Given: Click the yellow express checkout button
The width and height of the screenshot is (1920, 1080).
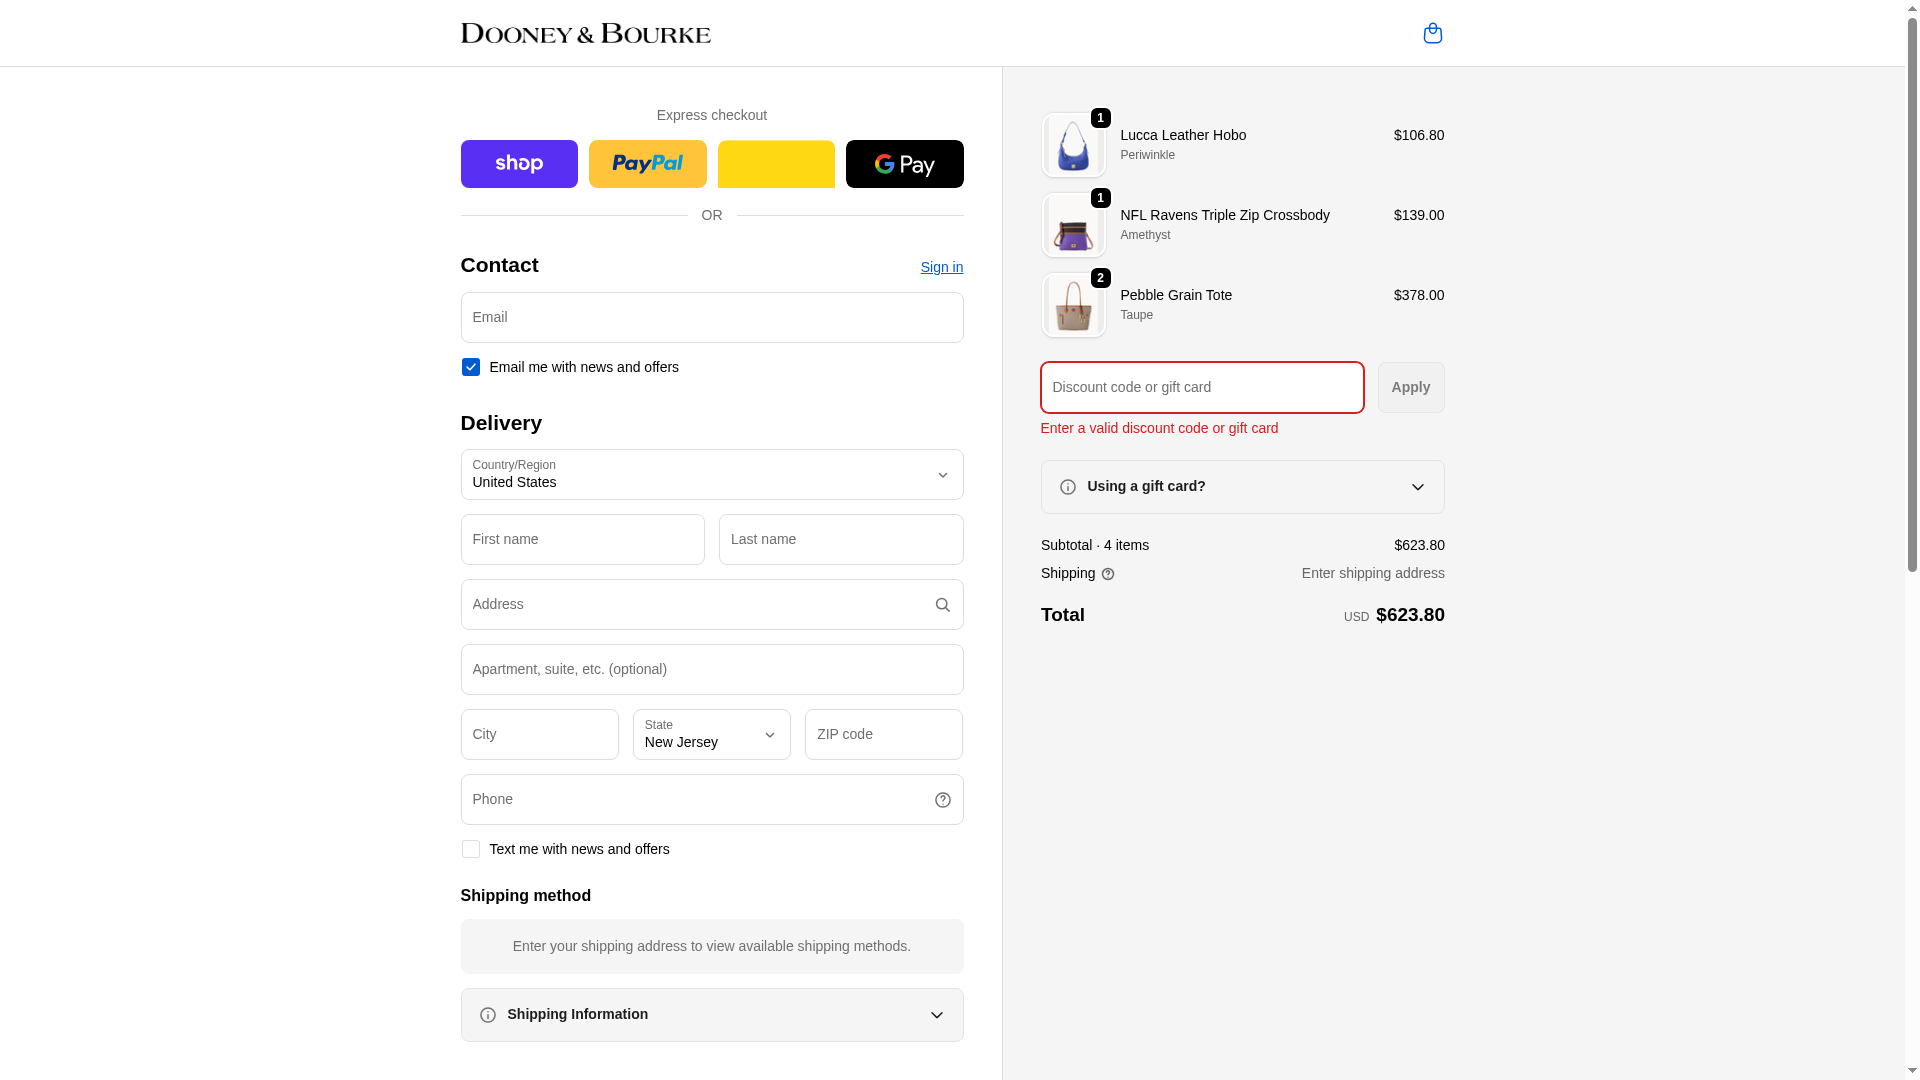Looking at the screenshot, I should pos(776,164).
